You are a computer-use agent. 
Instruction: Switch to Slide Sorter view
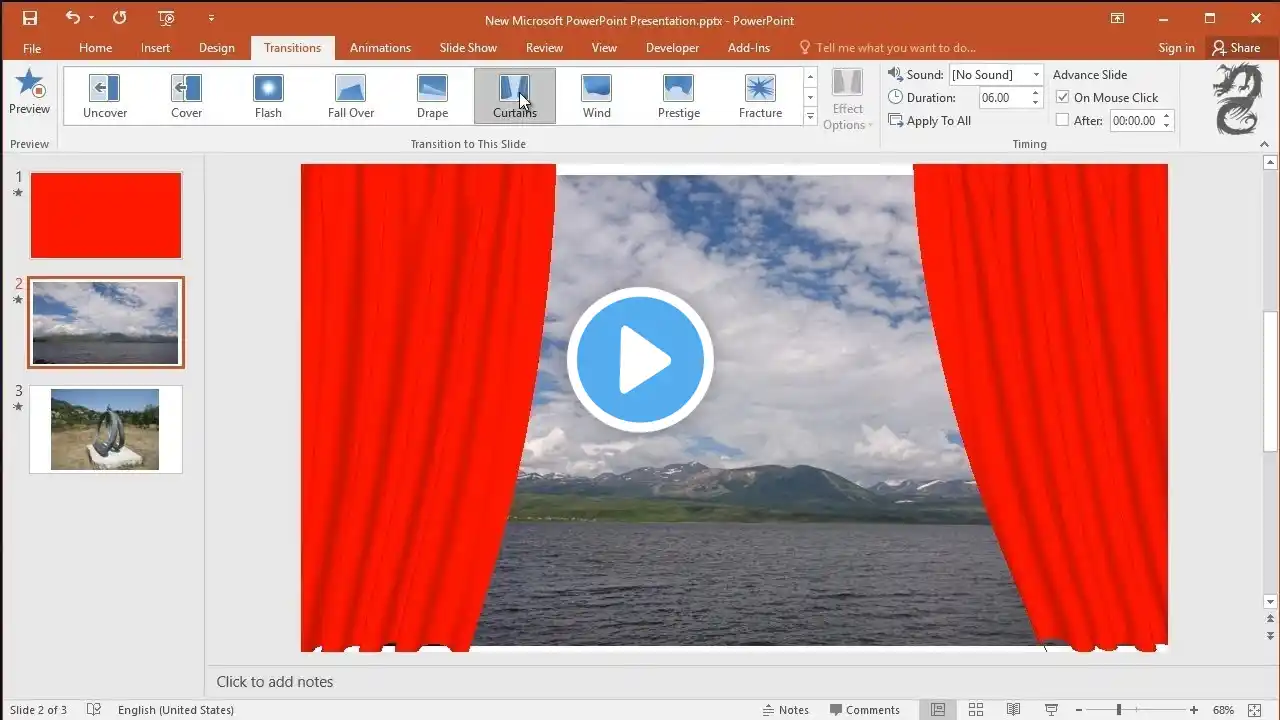point(976,710)
